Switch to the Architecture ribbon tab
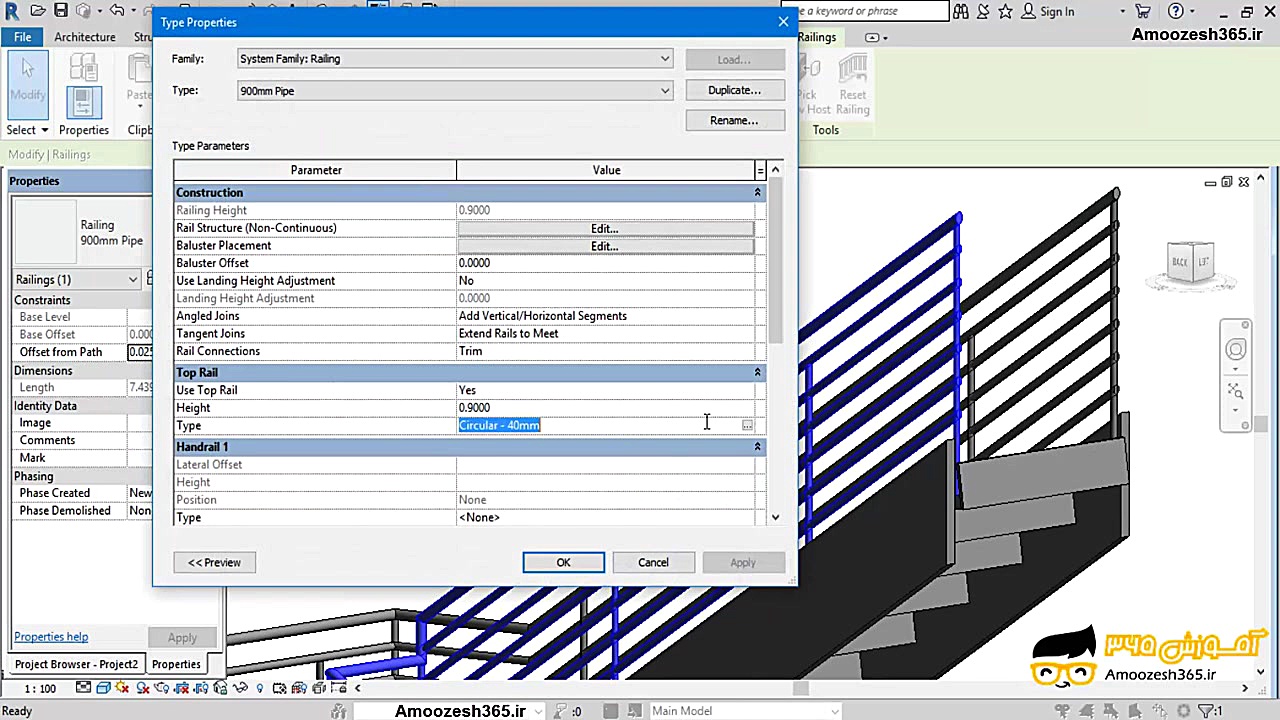Viewport: 1280px width, 720px height. pos(85,37)
